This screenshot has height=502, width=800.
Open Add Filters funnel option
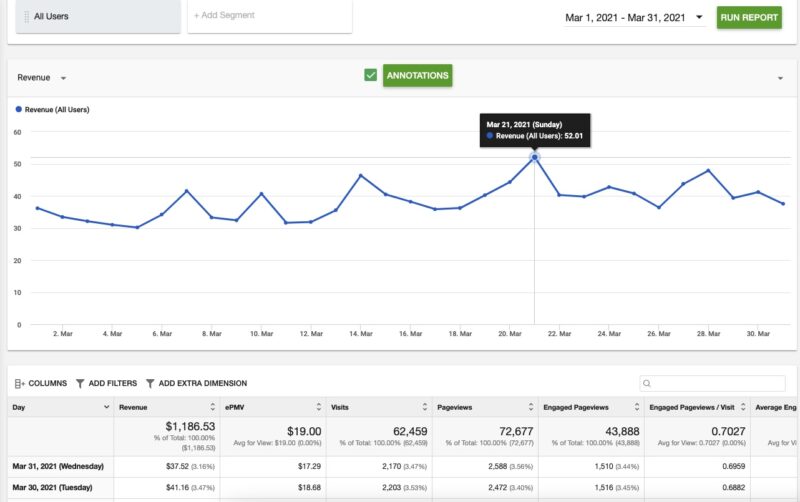click(80, 383)
